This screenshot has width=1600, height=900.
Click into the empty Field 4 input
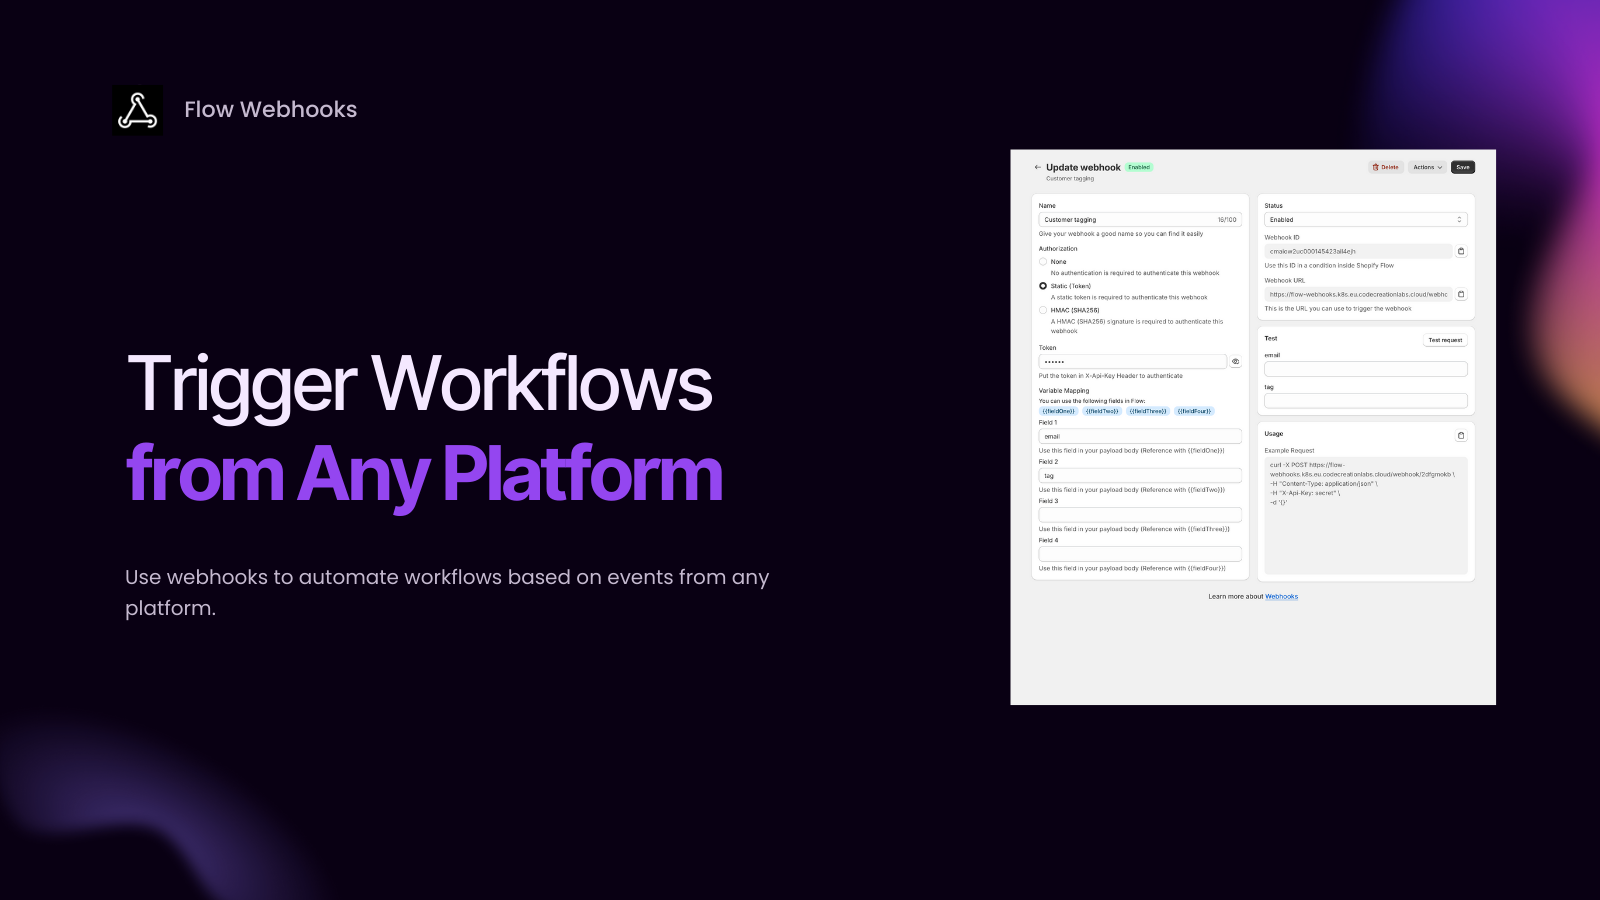(1140, 554)
